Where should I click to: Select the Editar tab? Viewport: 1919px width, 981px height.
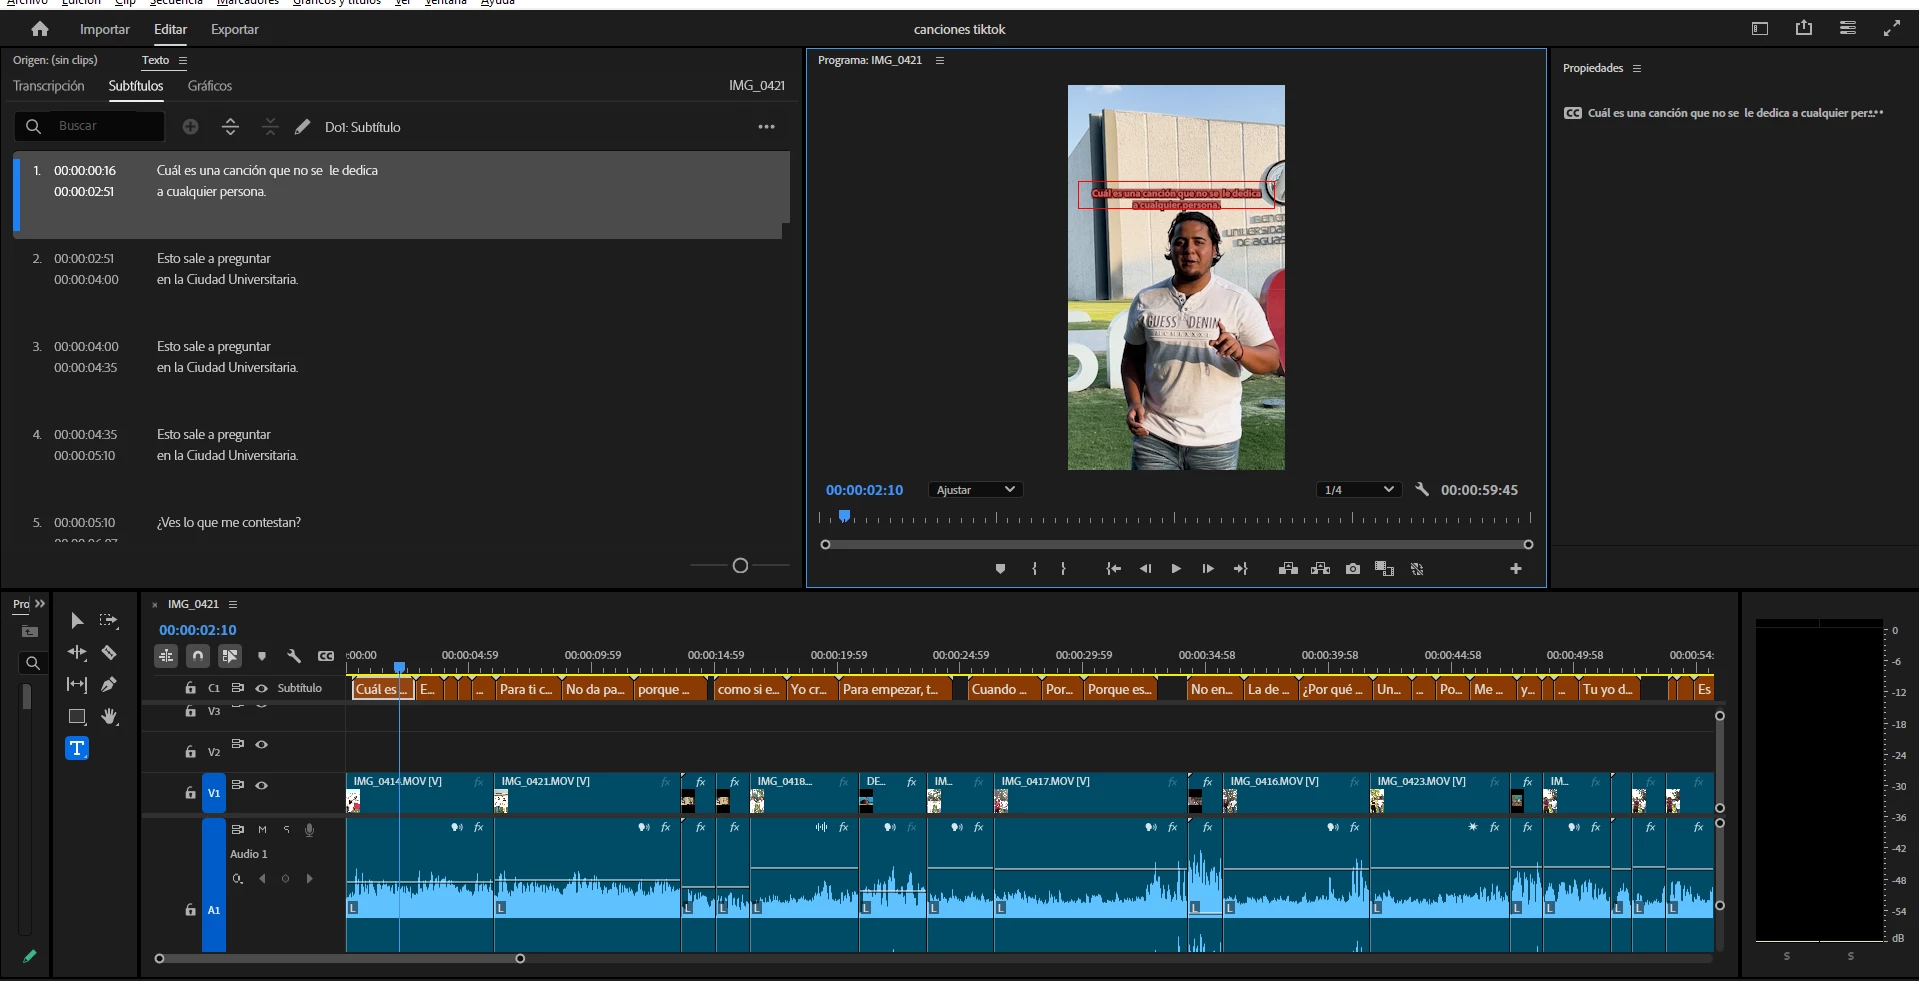[170, 29]
